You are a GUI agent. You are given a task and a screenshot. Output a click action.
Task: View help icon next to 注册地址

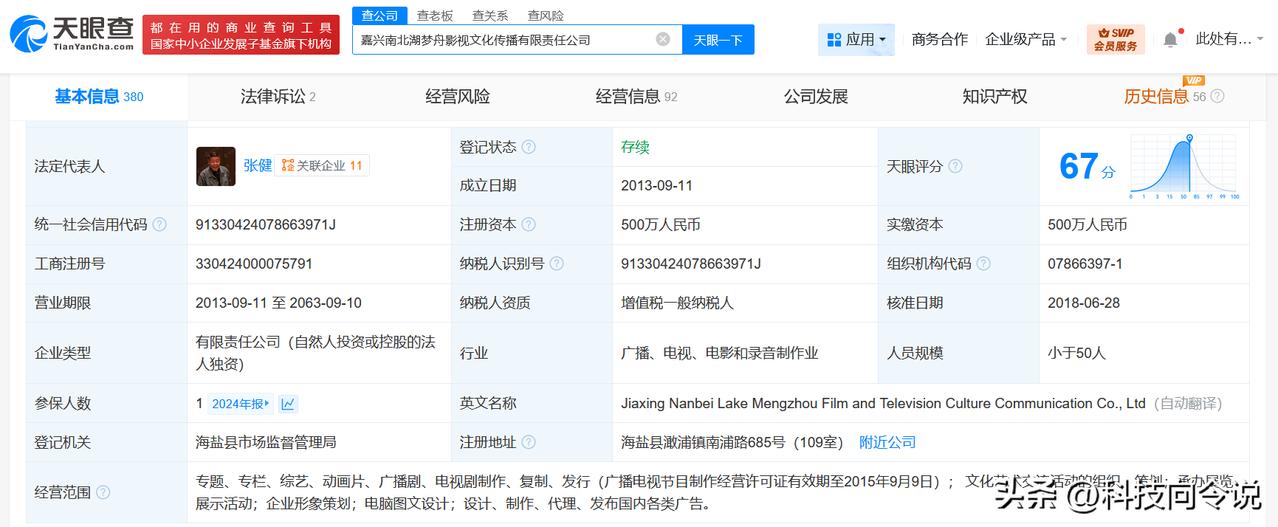(x=528, y=442)
